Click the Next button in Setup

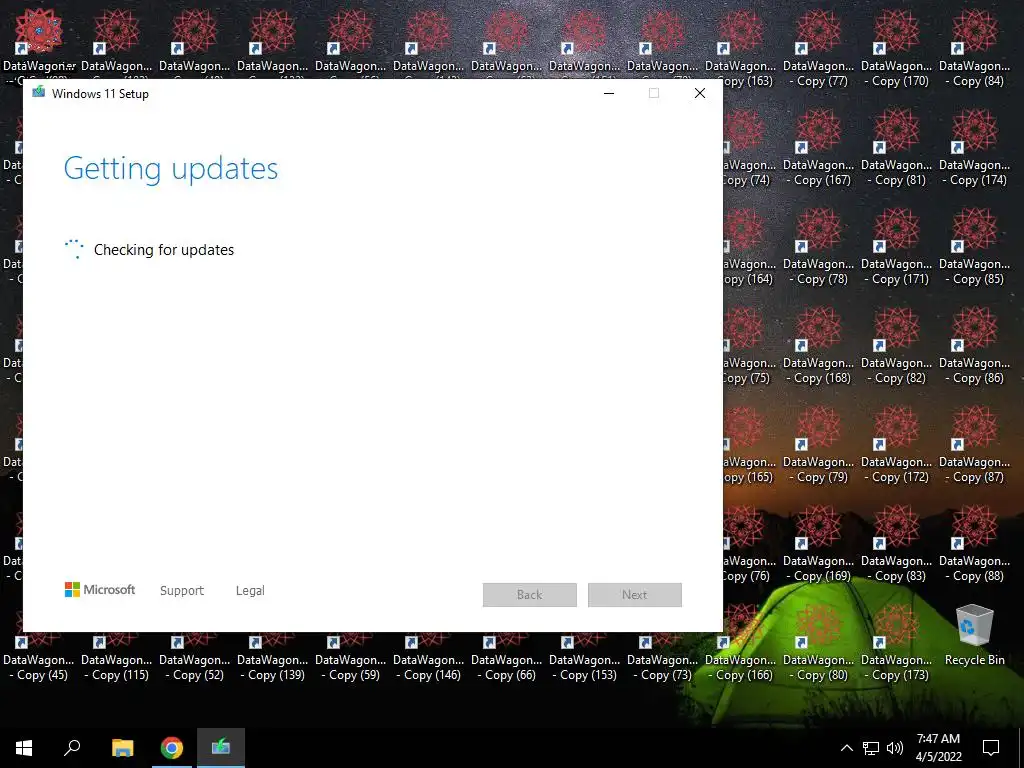pyautogui.click(x=635, y=595)
